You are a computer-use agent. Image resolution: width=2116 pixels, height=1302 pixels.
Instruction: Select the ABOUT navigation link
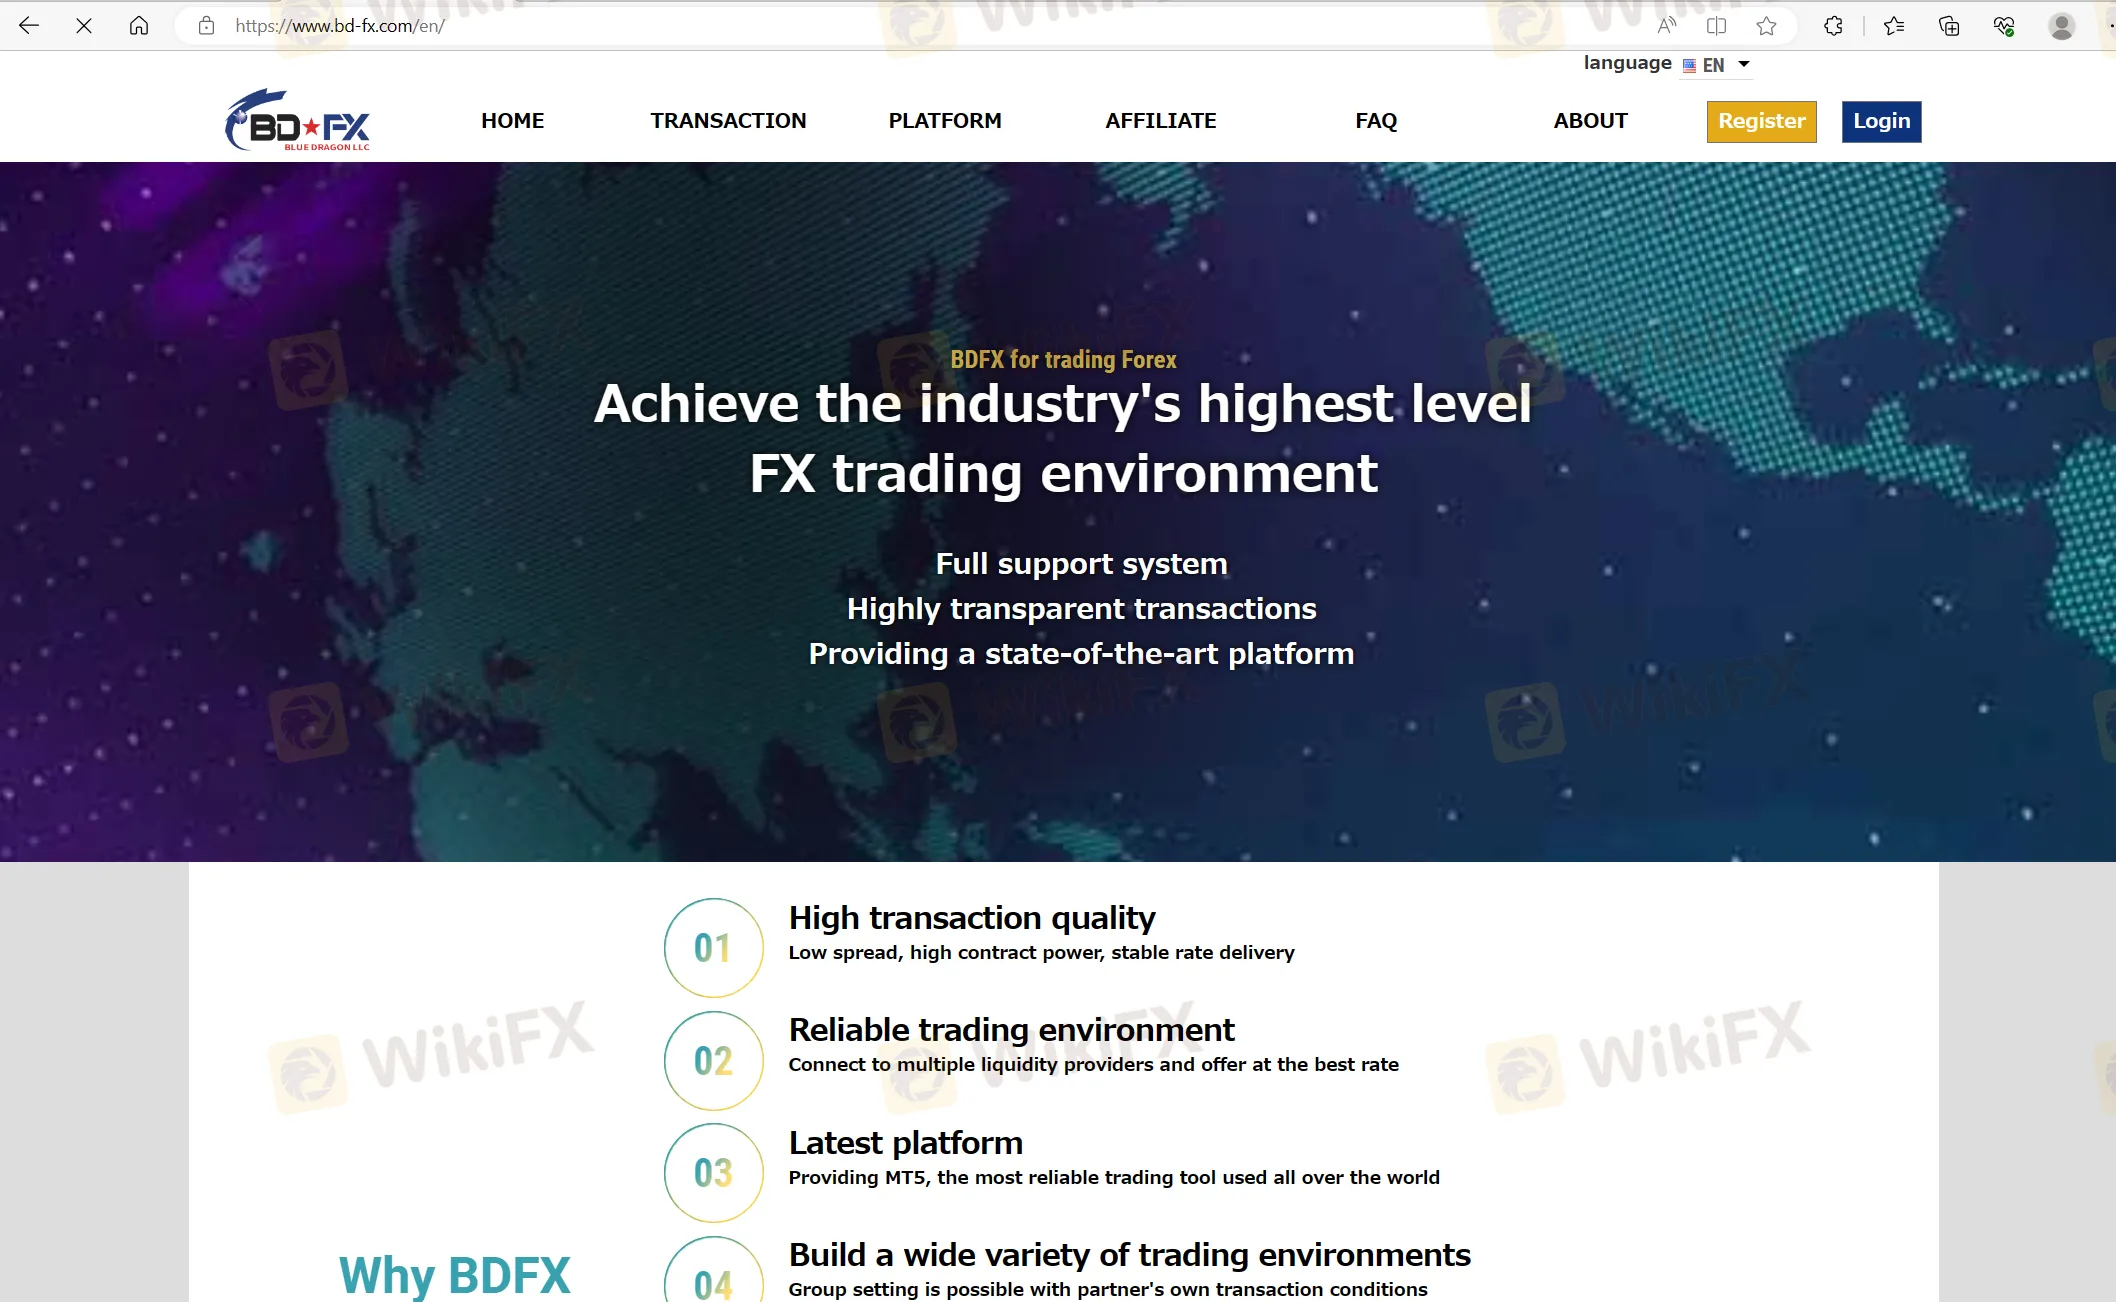(1590, 120)
